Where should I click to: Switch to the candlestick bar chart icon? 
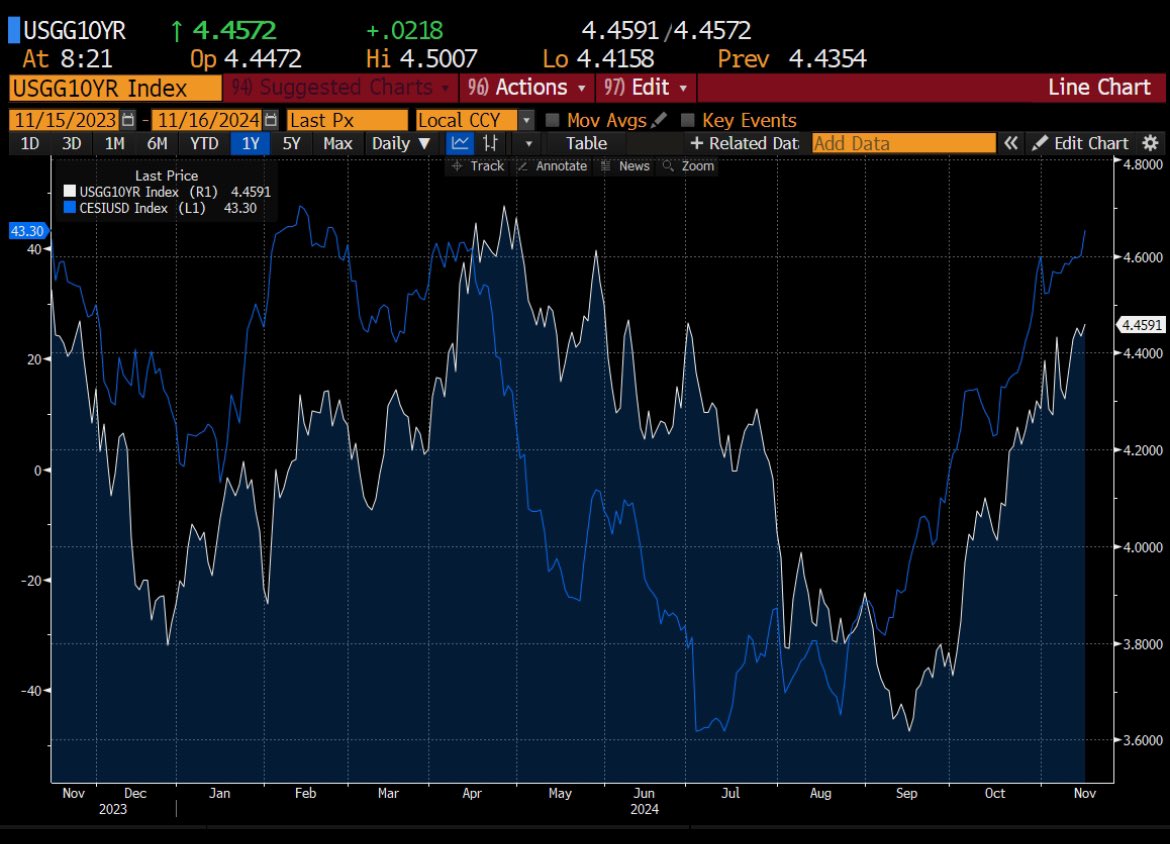coord(490,143)
